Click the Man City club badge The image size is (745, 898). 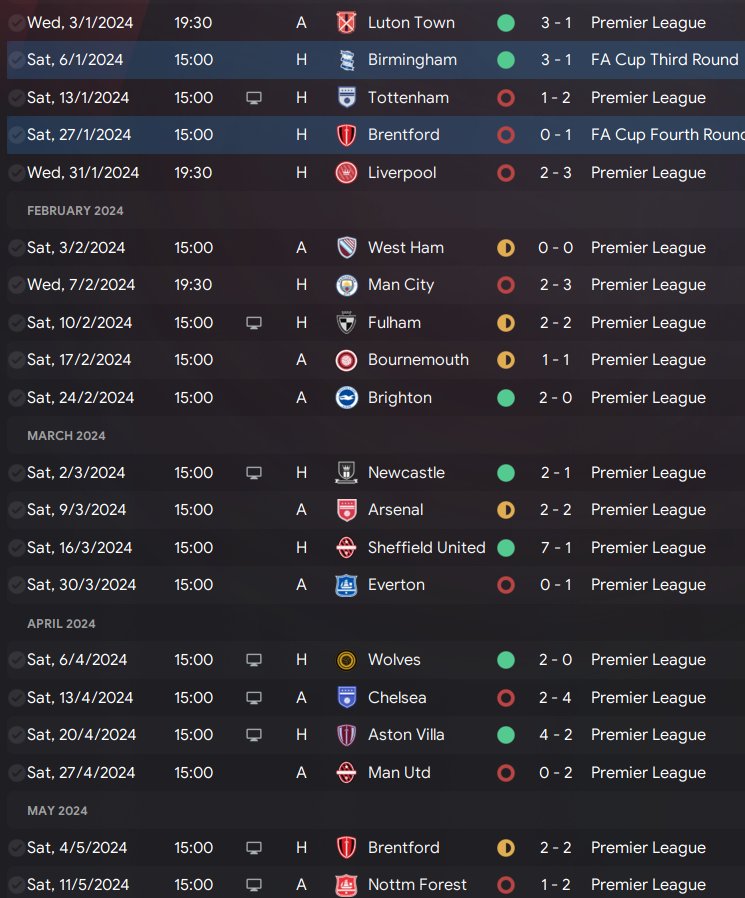point(346,285)
